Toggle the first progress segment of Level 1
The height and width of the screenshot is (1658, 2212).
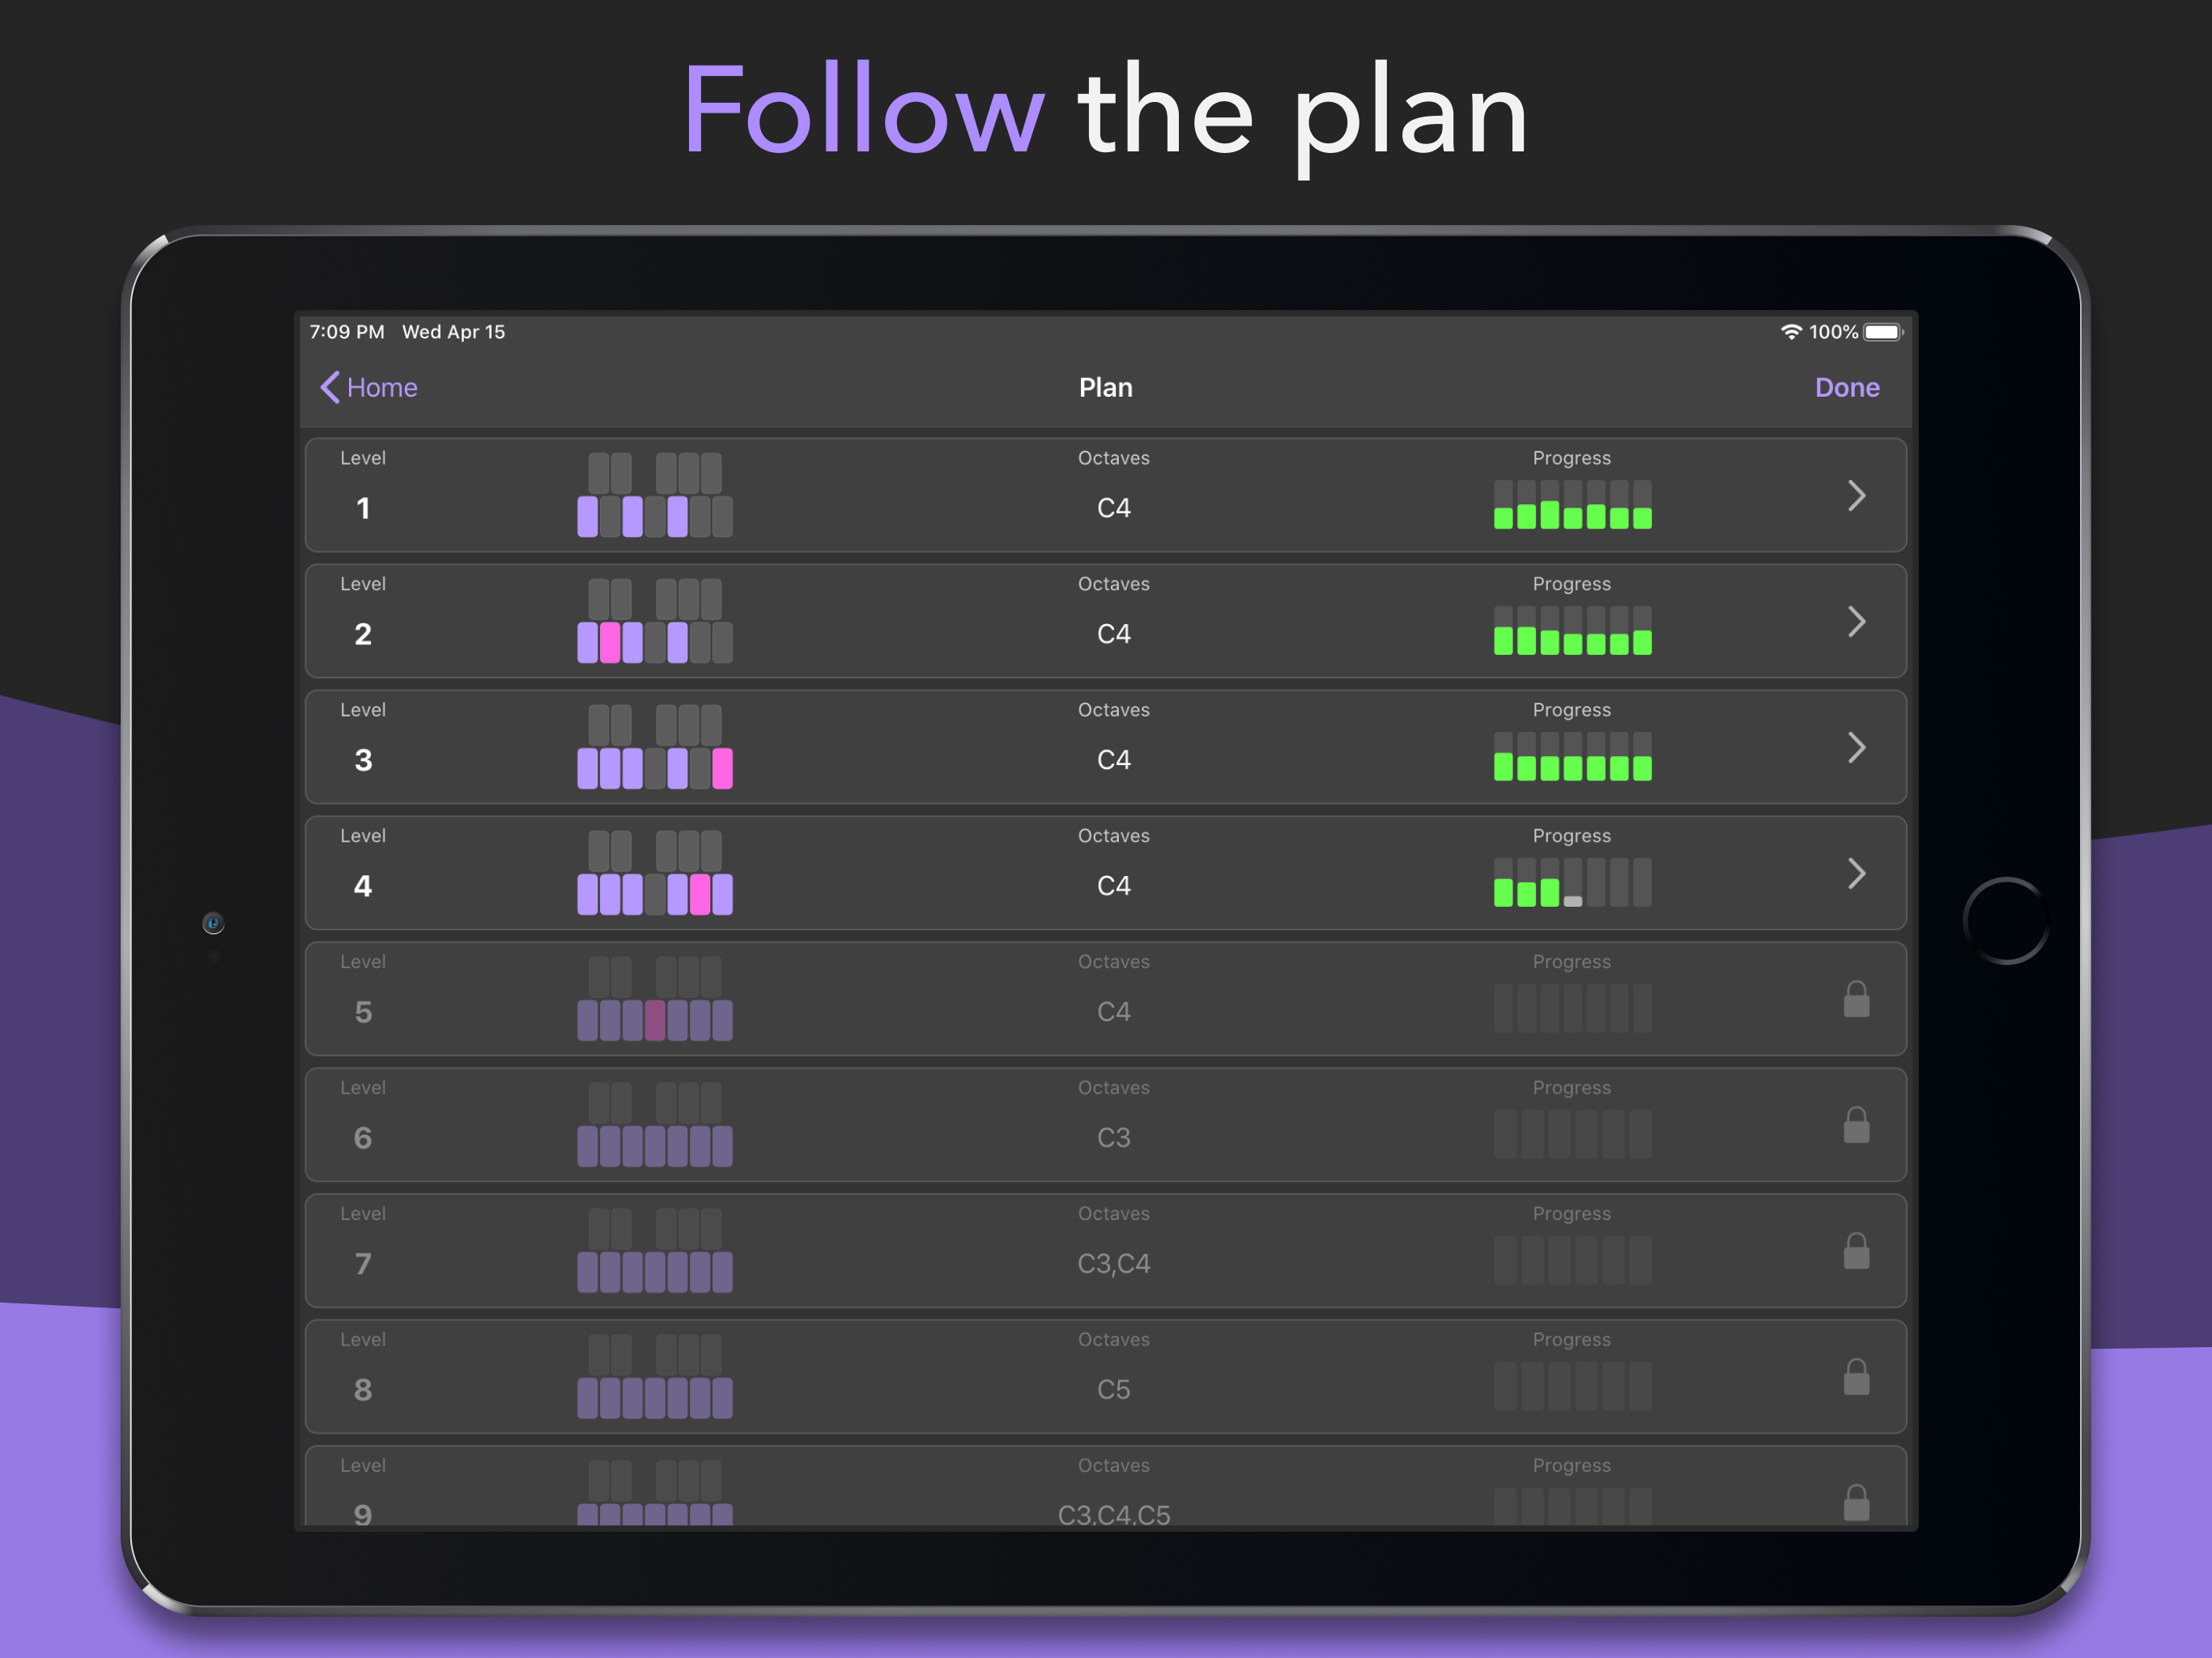point(1503,516)
